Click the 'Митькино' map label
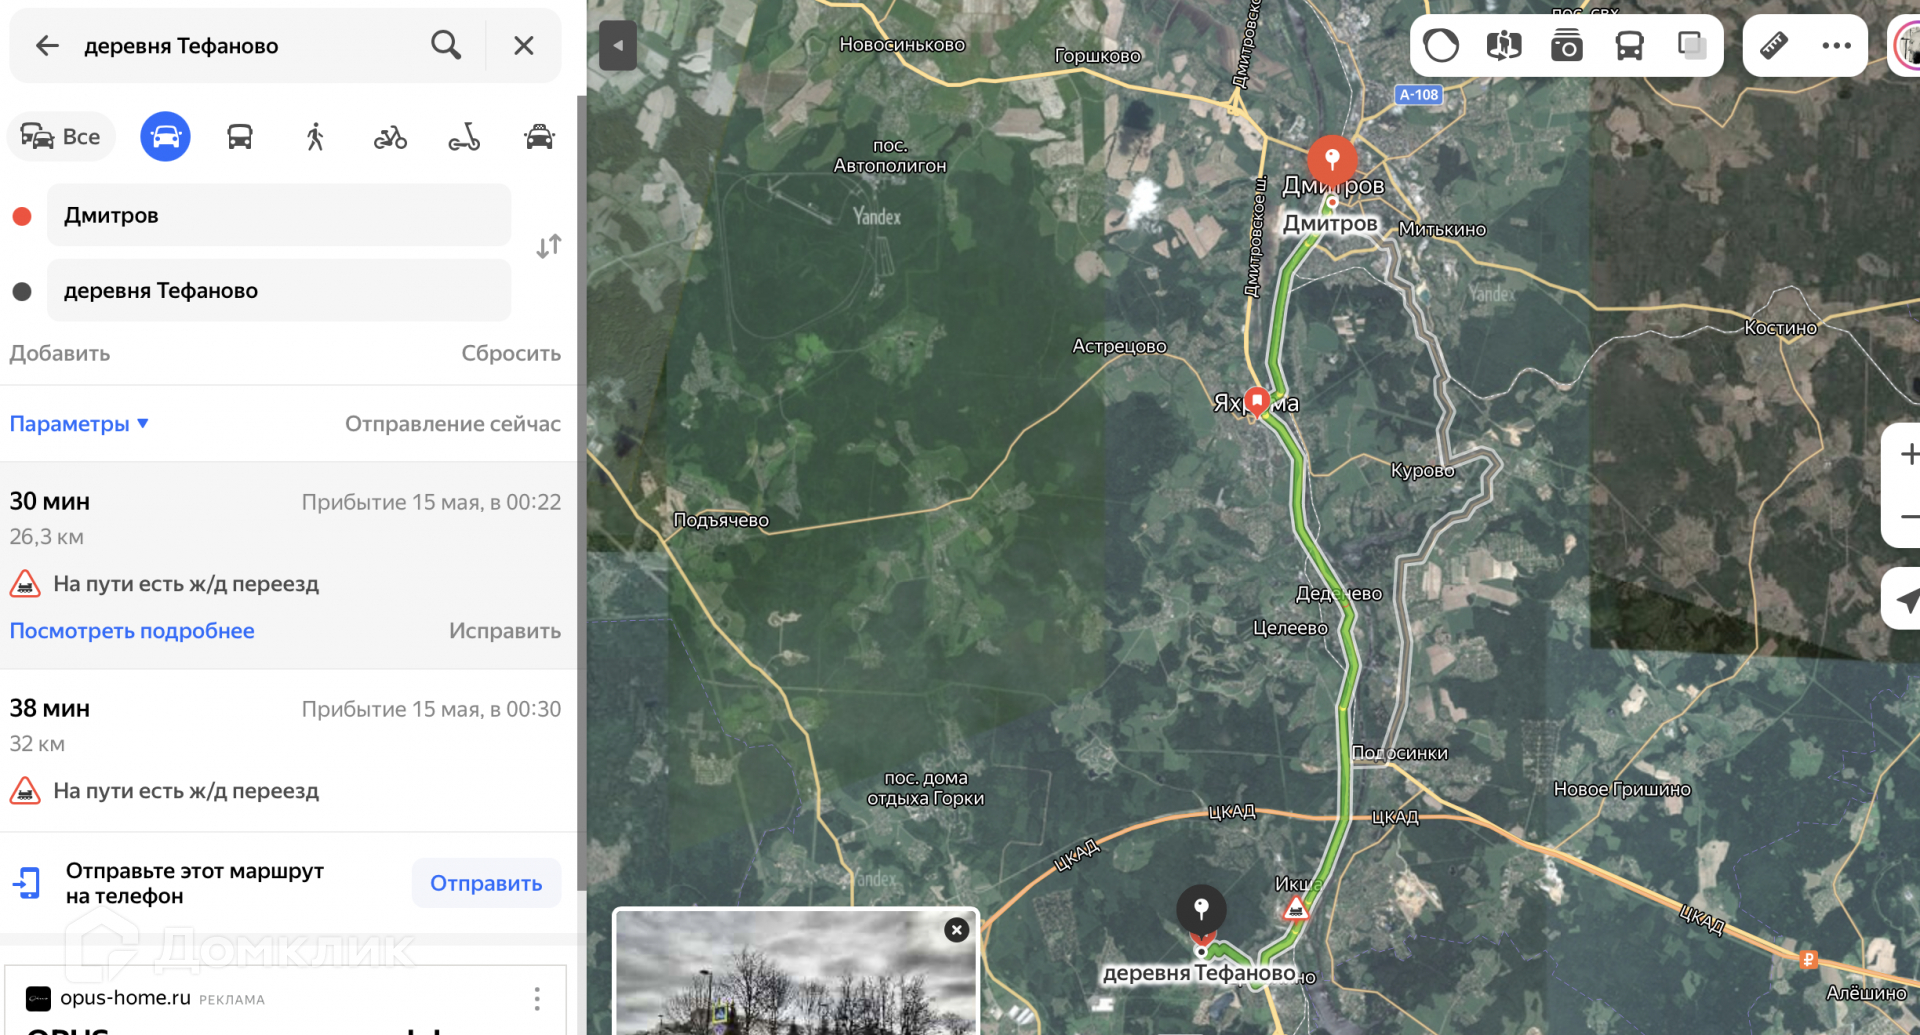1920x1035 pixels. pos(1442,230)
